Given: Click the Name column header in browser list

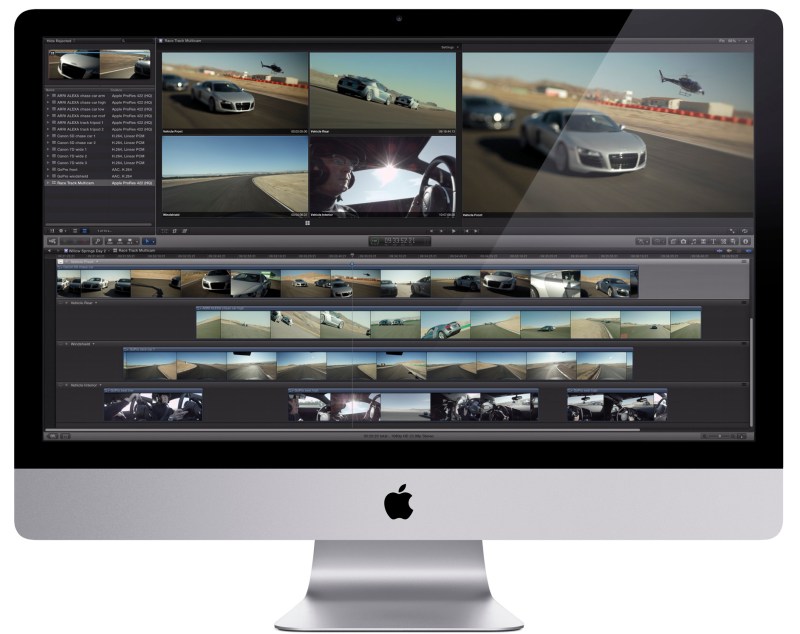Looking at the screenshot, I should pos(52,88).
